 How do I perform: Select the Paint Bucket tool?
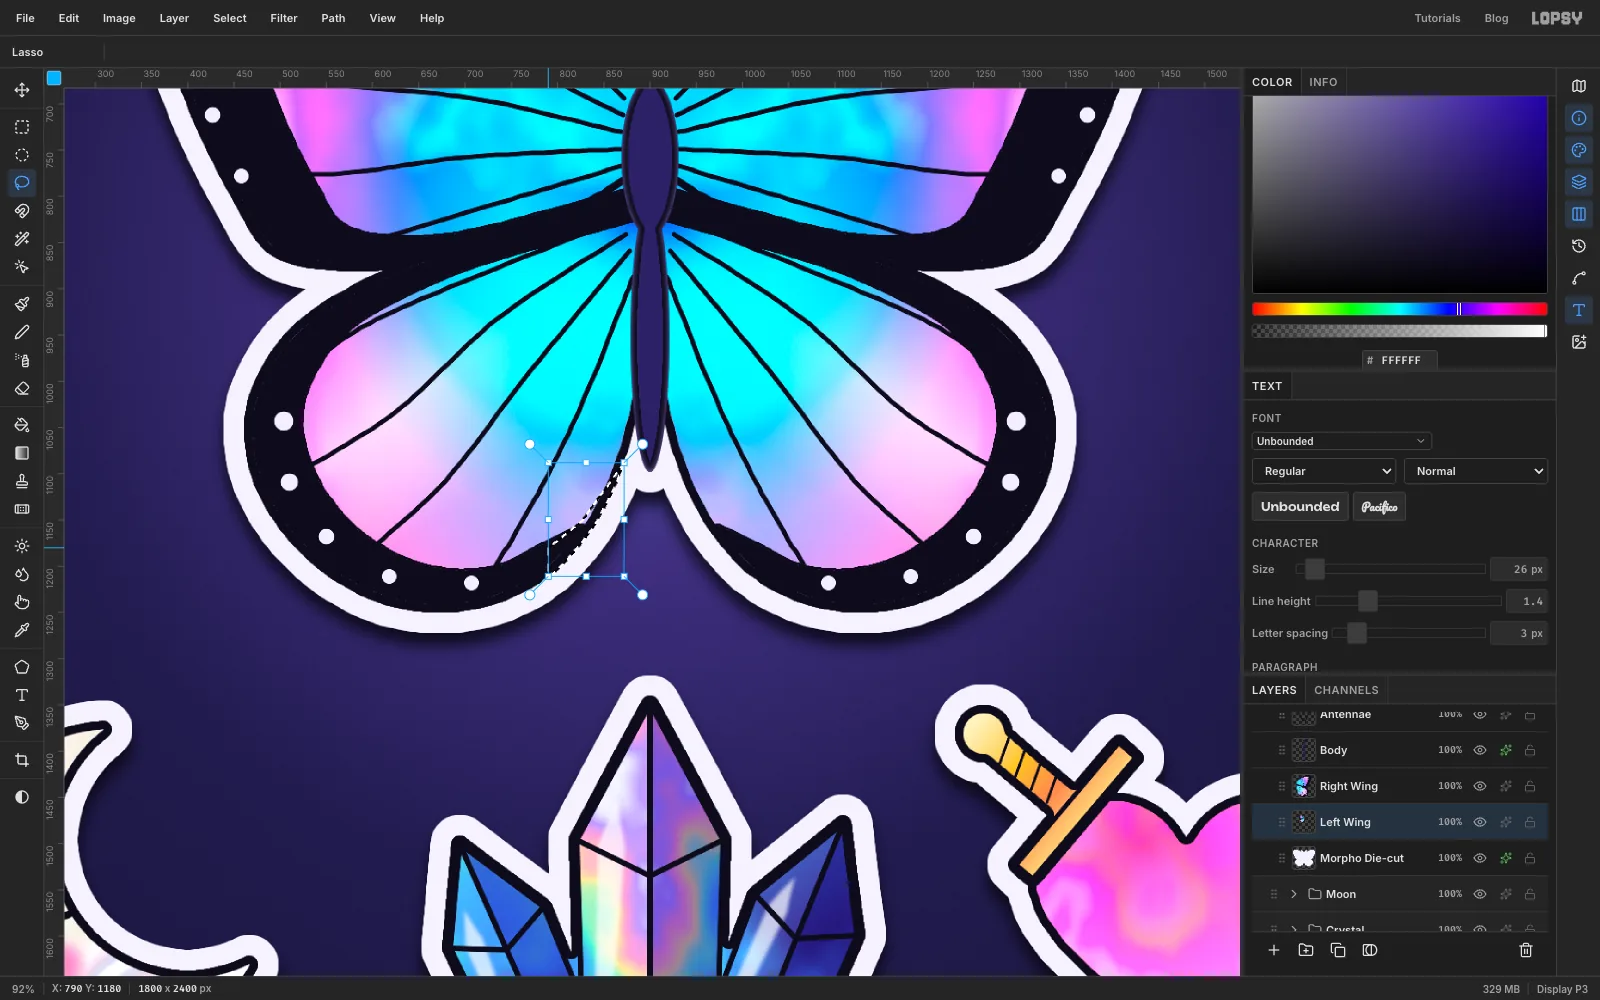click(22, 425)
